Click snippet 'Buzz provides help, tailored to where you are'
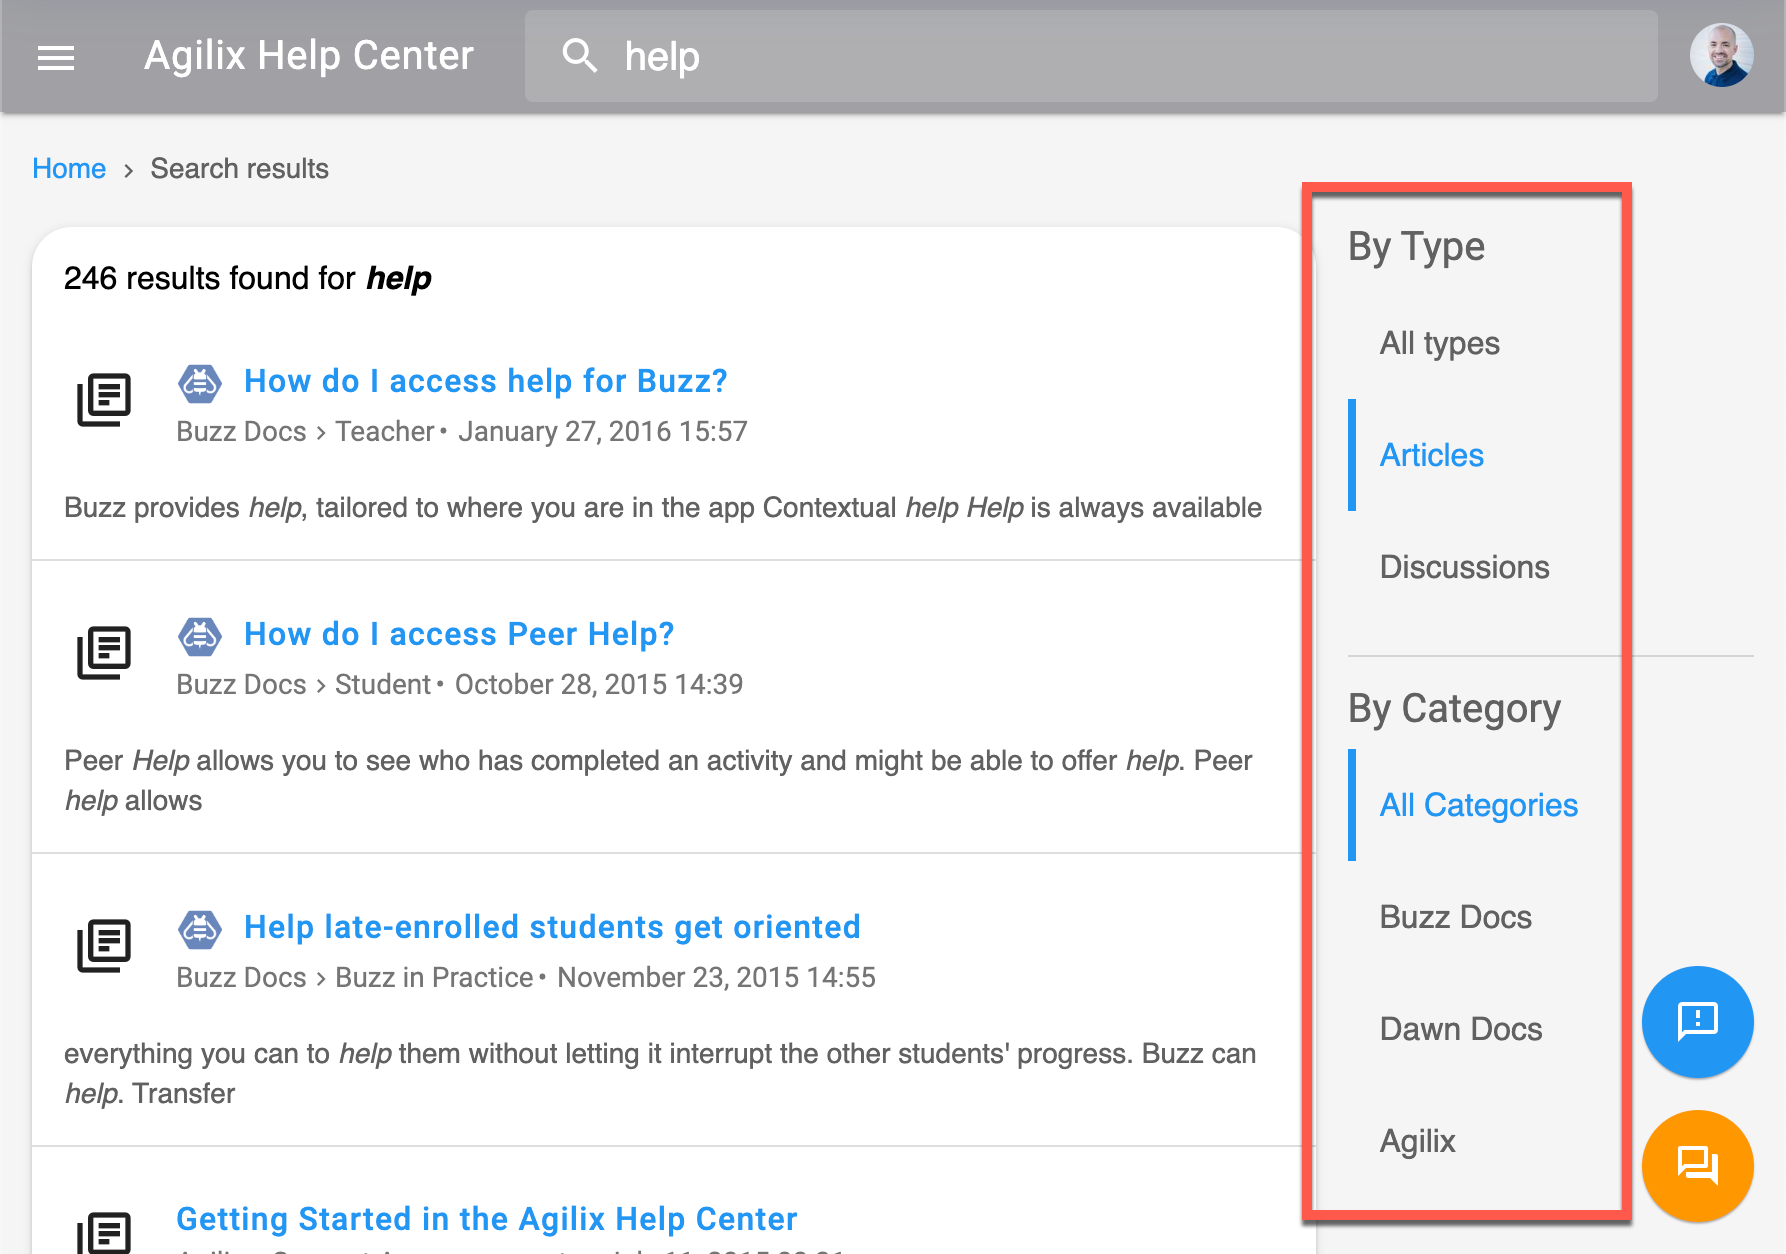The image size is (1786, 1254). pyautogui.click(x=663, y=507)
